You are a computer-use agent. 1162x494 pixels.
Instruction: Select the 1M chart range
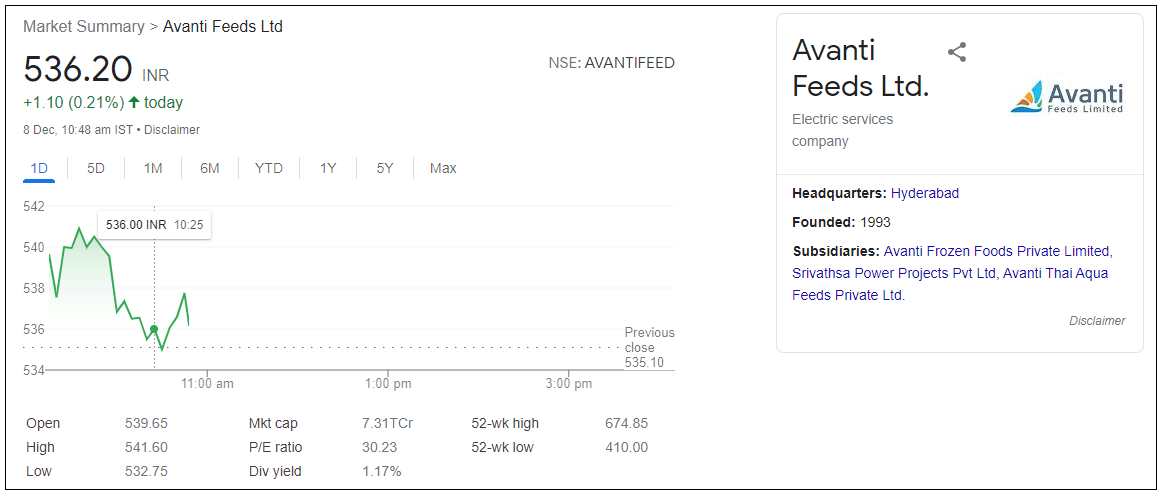point(153,168)
